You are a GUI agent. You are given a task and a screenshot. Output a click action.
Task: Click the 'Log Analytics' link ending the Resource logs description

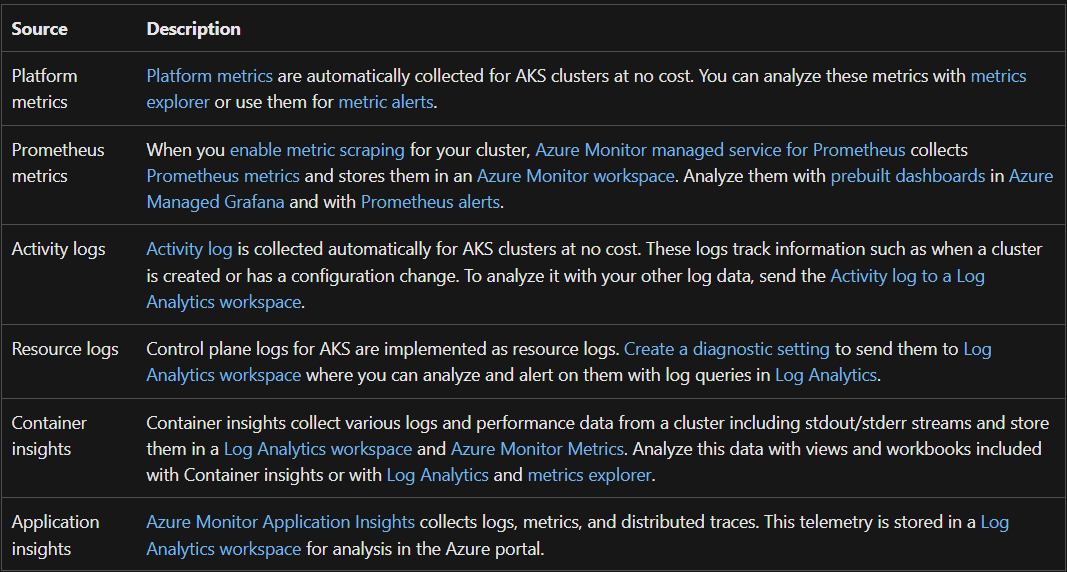tap(826, 375)
